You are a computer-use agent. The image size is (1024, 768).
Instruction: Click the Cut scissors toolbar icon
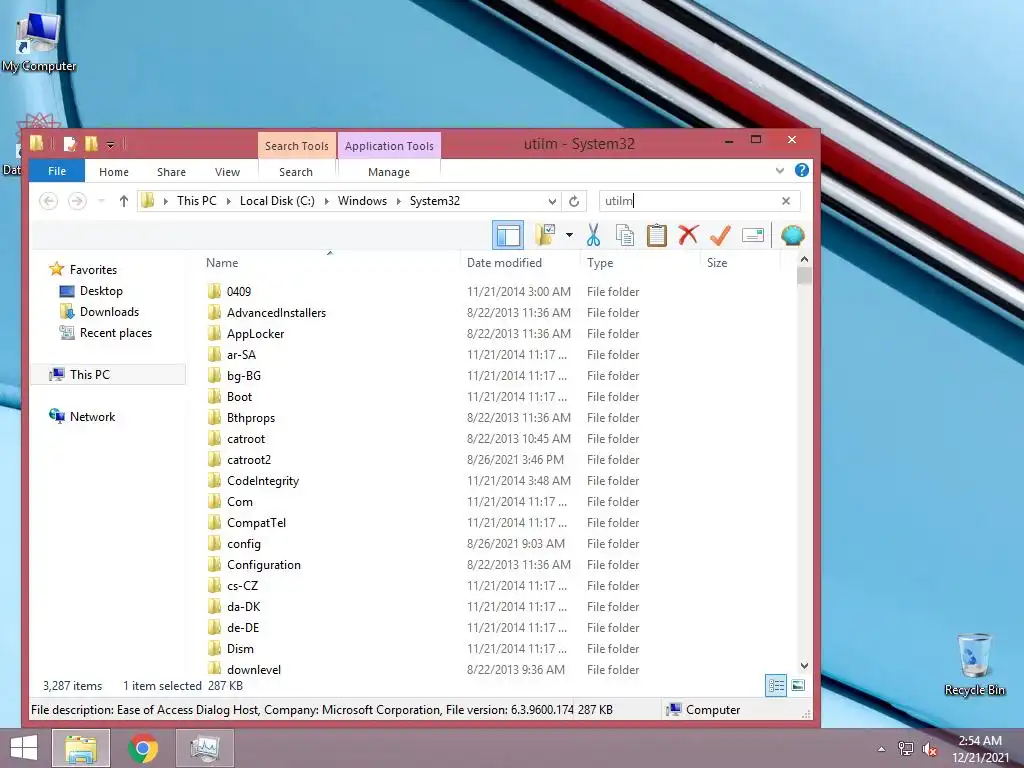coord(593,235)
